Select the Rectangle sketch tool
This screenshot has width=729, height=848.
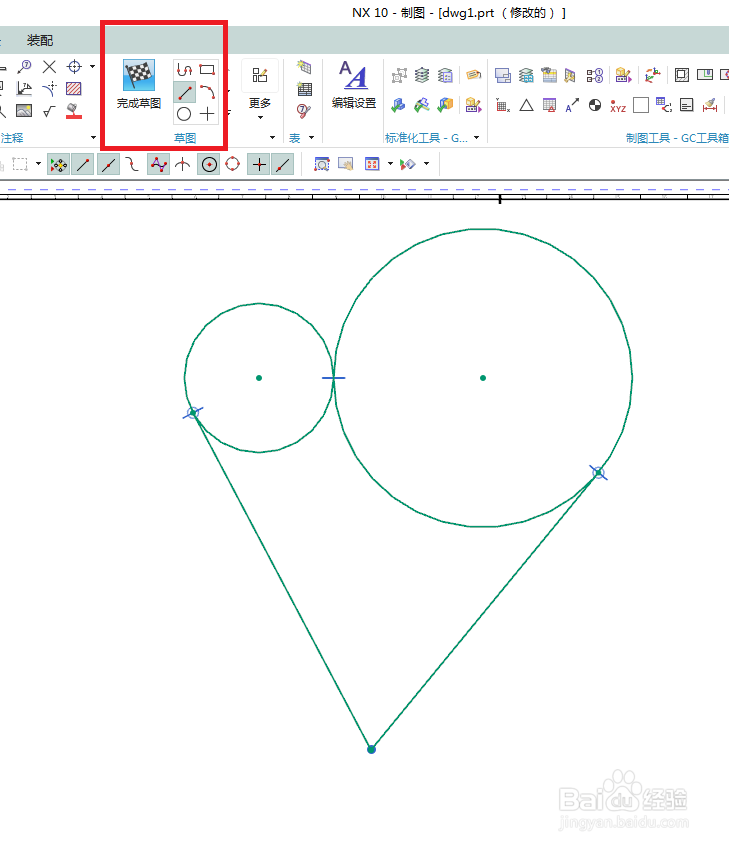click(x=207, y=69)
